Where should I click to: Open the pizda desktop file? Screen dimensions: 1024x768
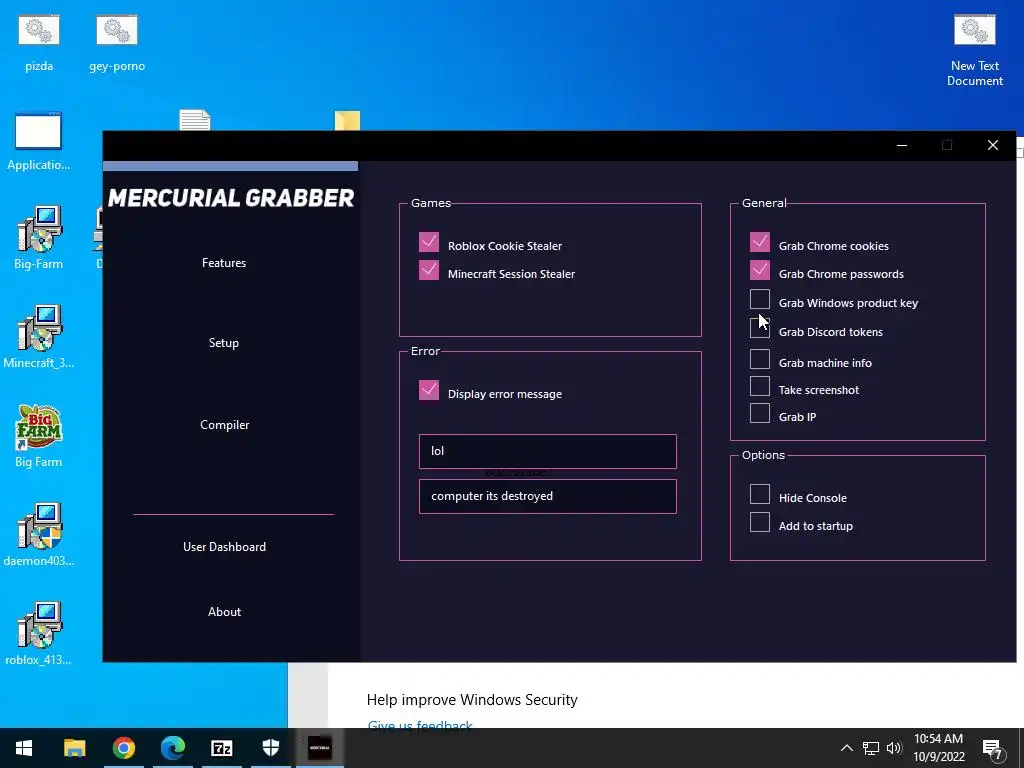click(x=39, y=43)
